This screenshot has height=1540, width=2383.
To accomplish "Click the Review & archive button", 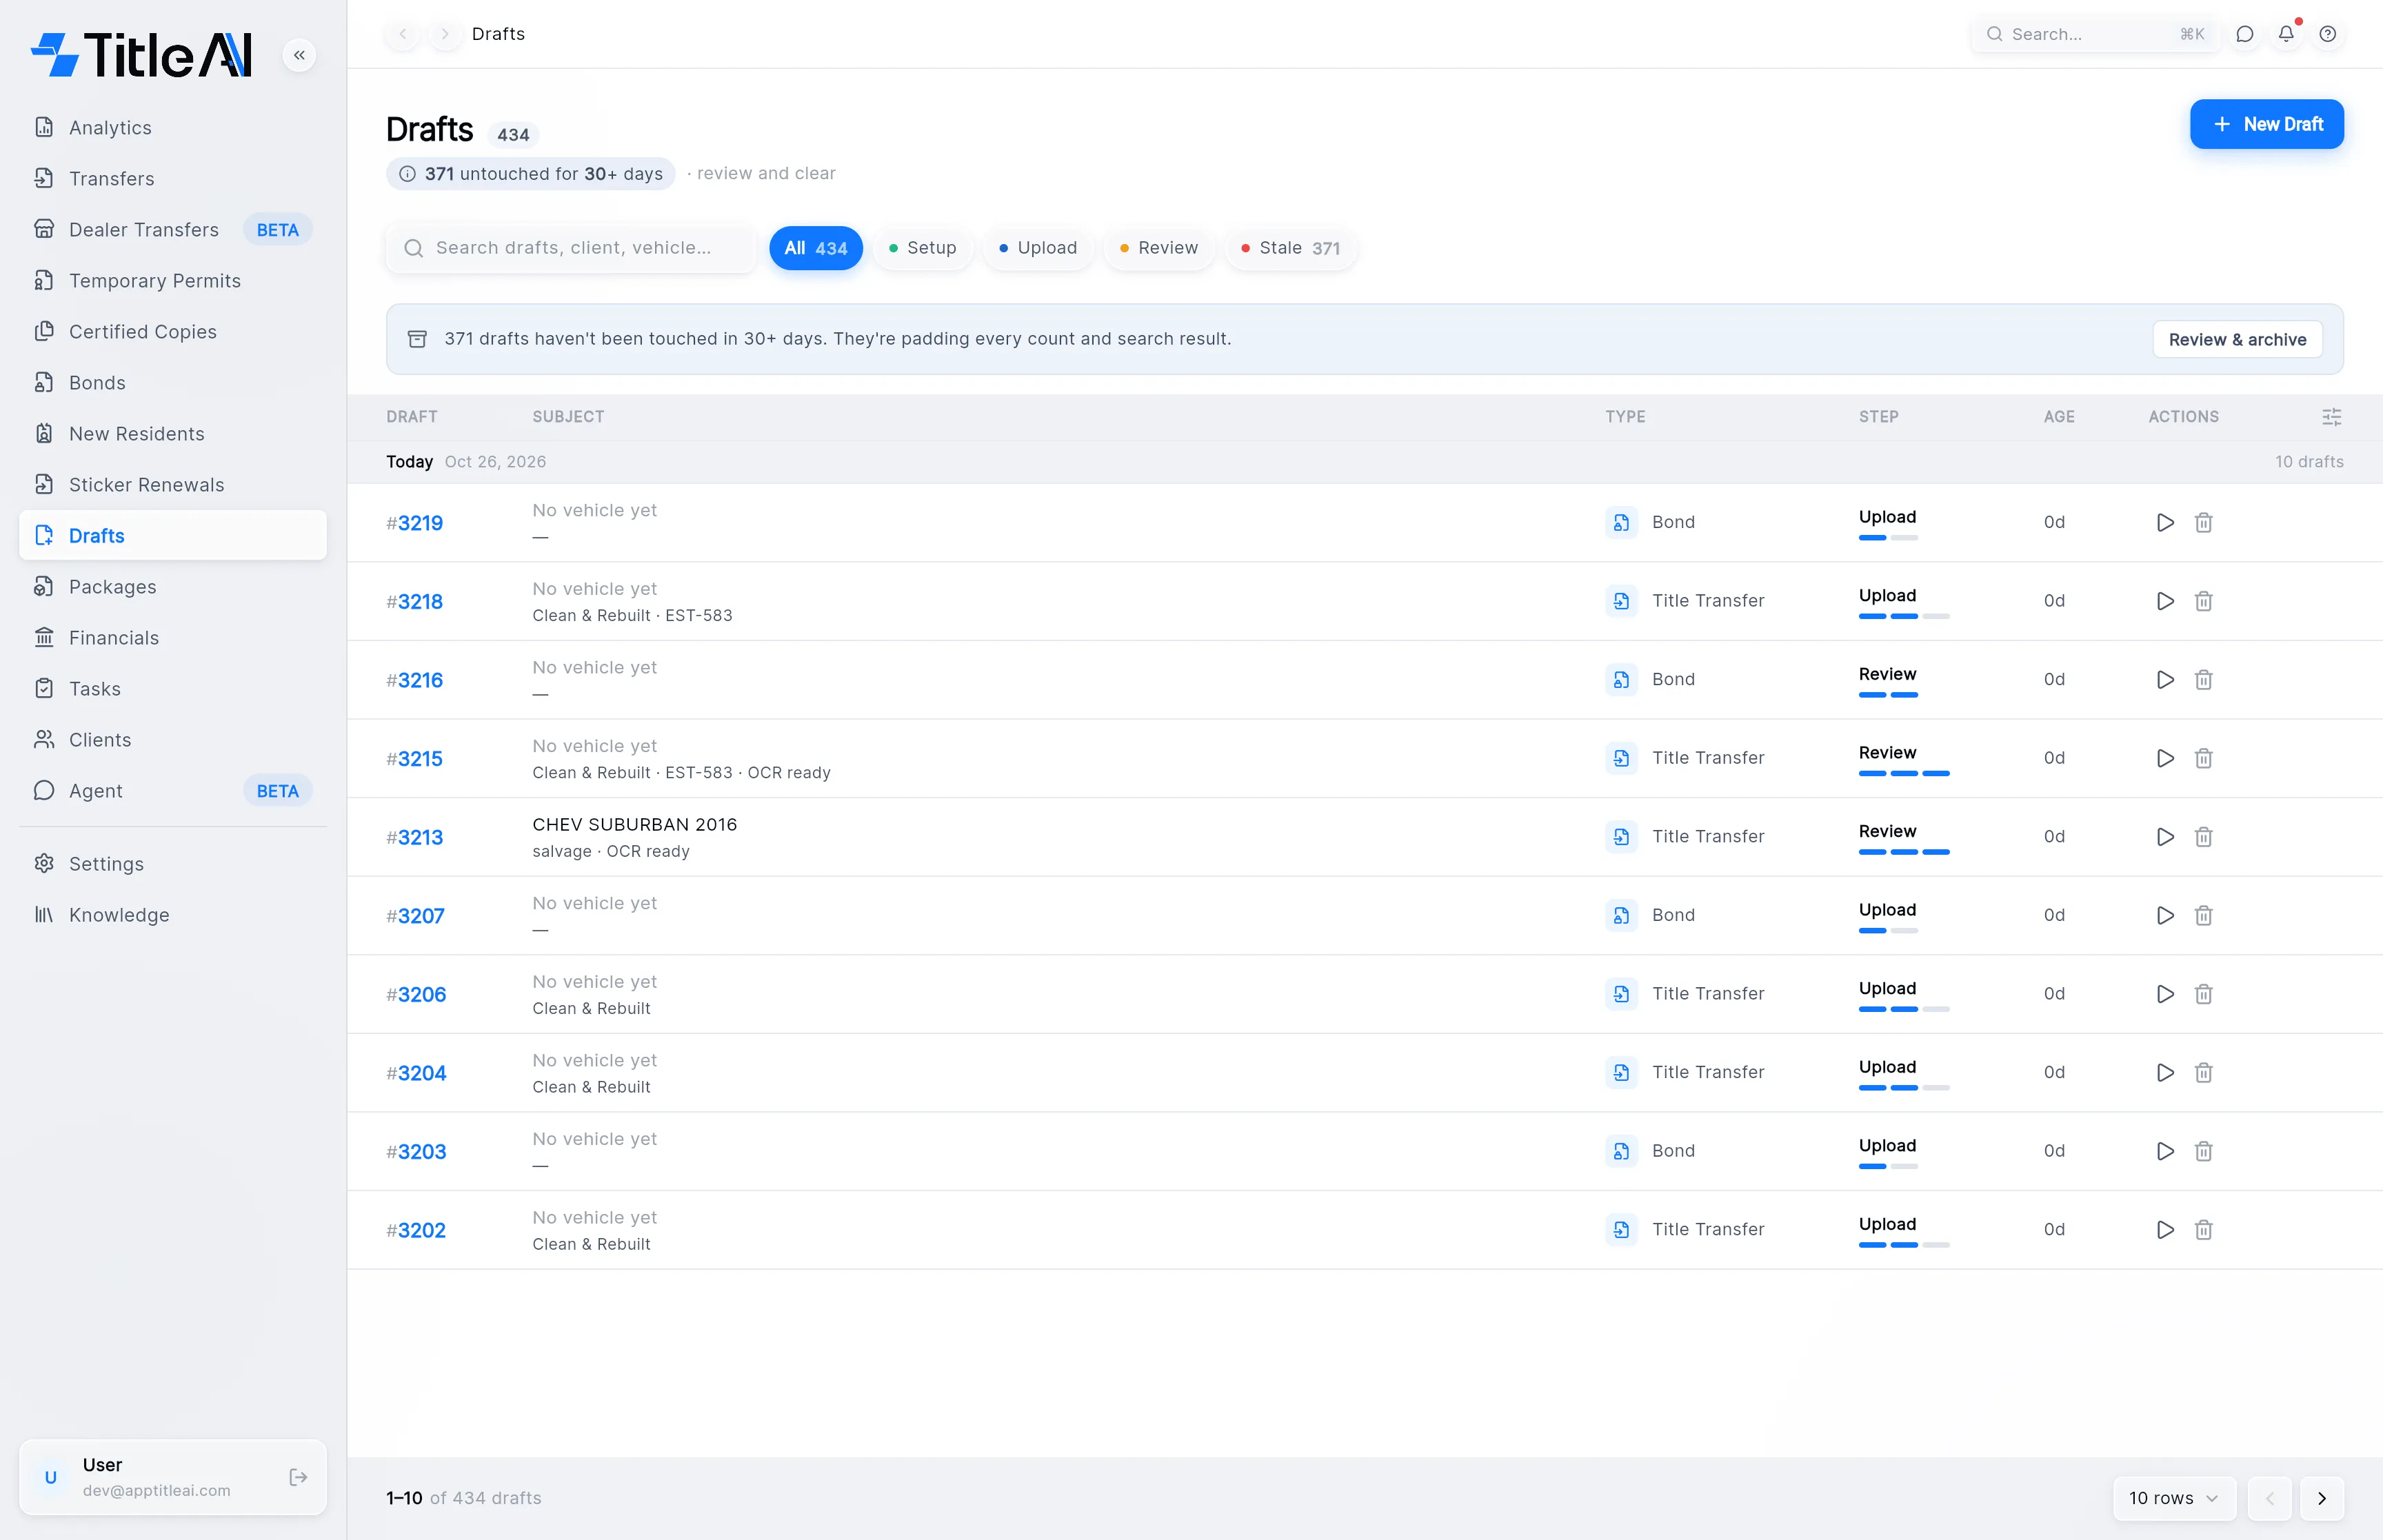I will tap(2237, 340).
